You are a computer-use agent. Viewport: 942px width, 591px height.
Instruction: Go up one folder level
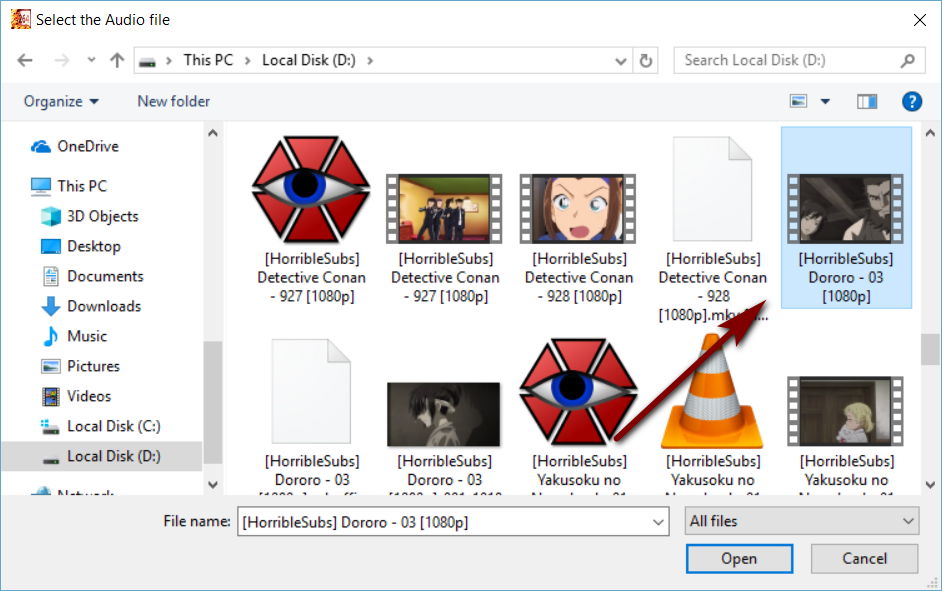click(x=117, y=60)
